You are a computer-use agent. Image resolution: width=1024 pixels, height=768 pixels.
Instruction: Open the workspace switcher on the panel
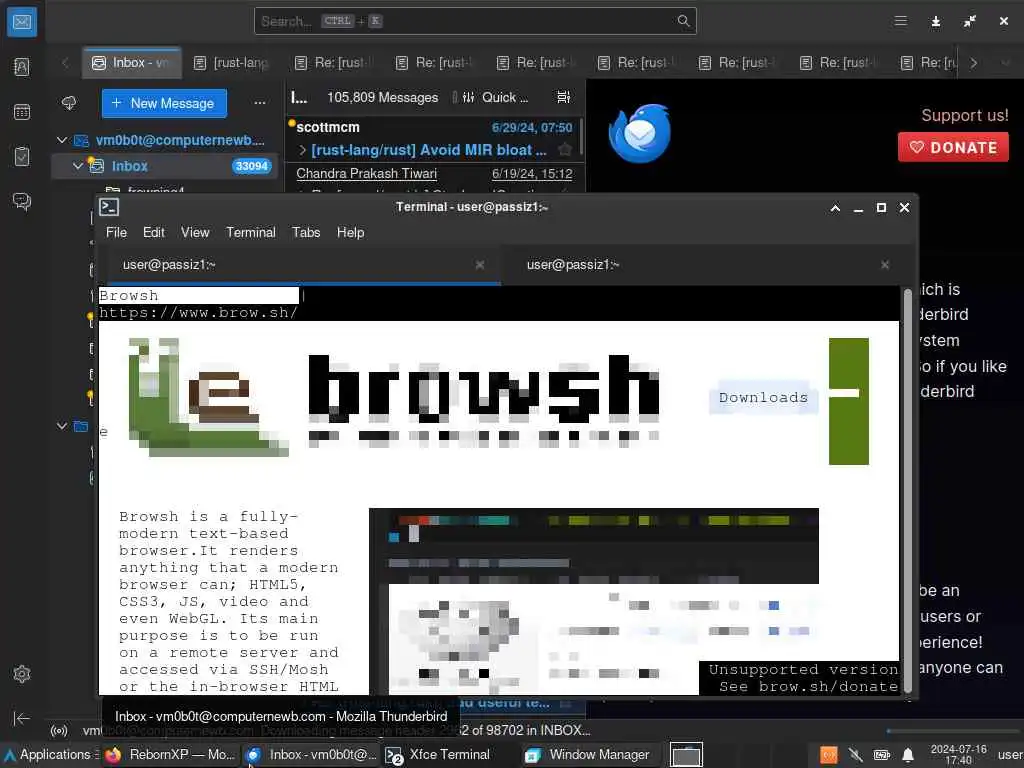[686, 755]
